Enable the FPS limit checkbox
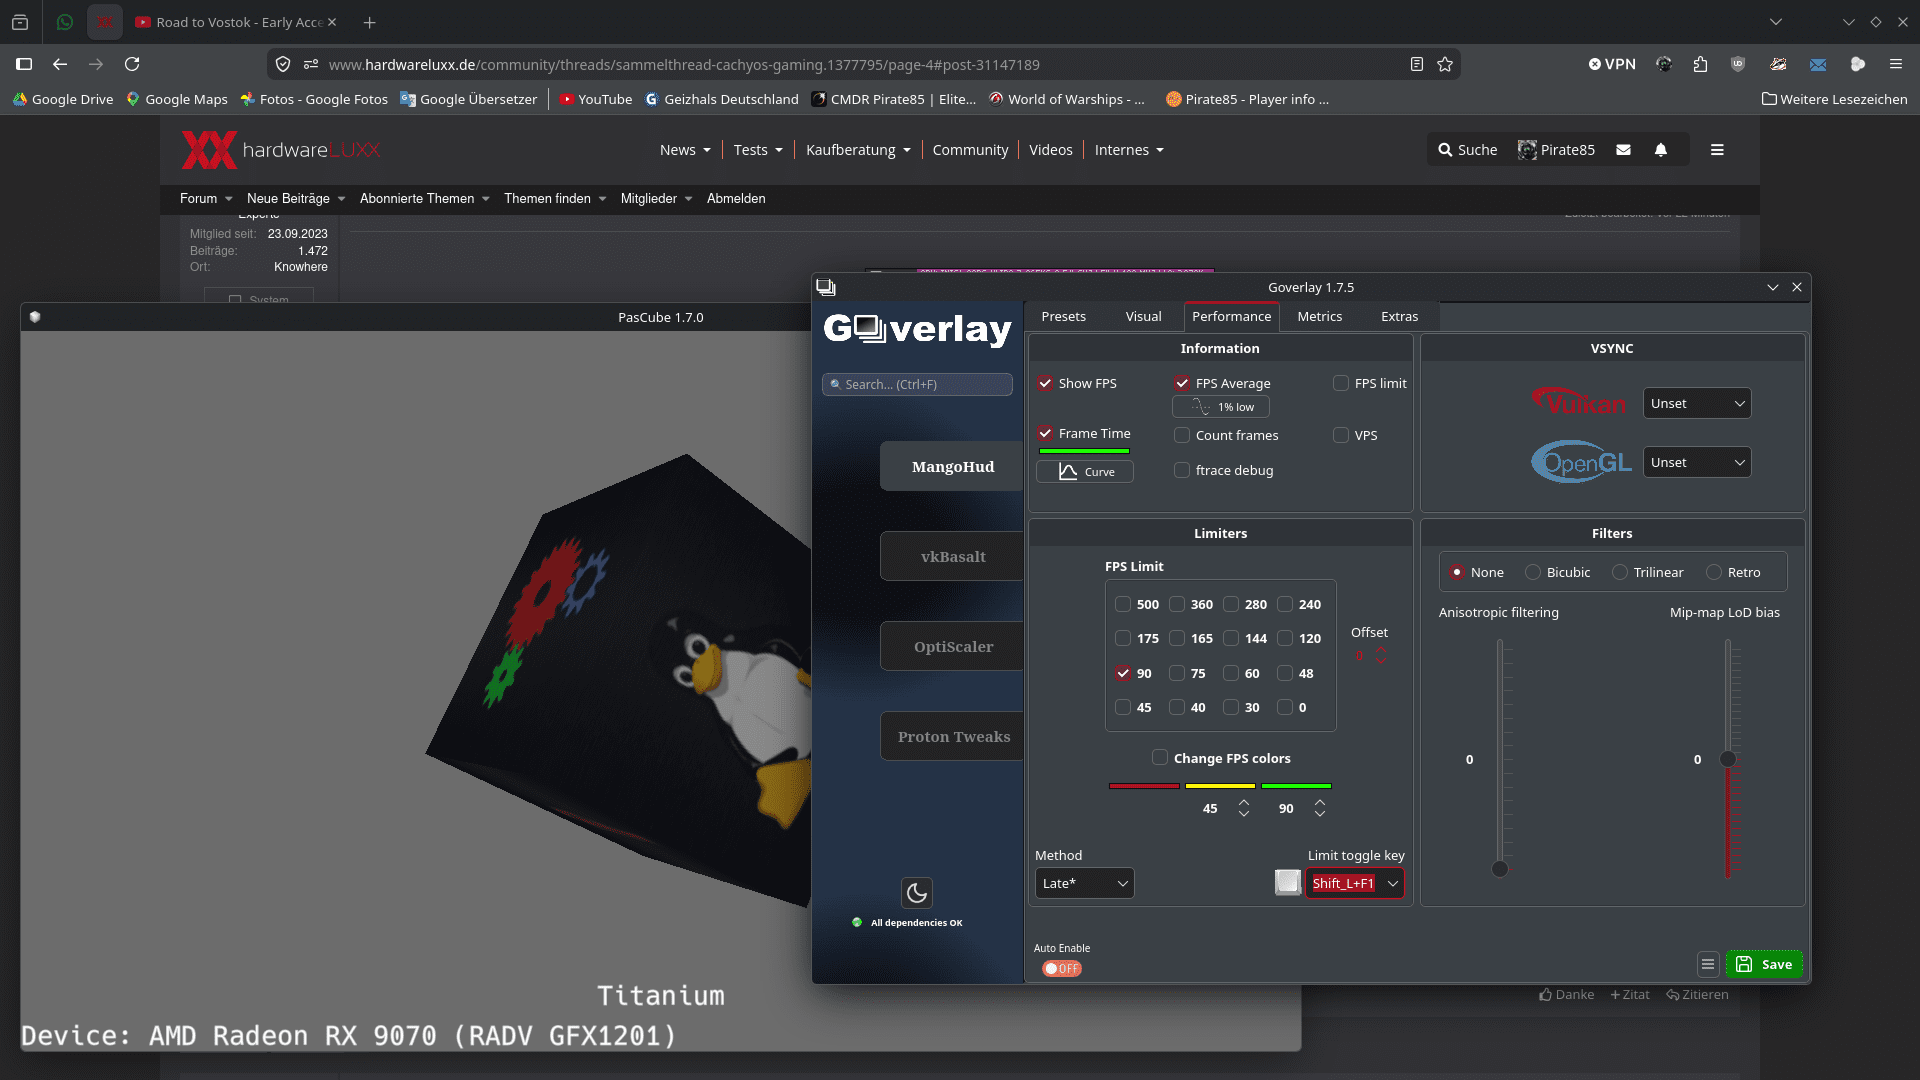 coord(1341,383)
